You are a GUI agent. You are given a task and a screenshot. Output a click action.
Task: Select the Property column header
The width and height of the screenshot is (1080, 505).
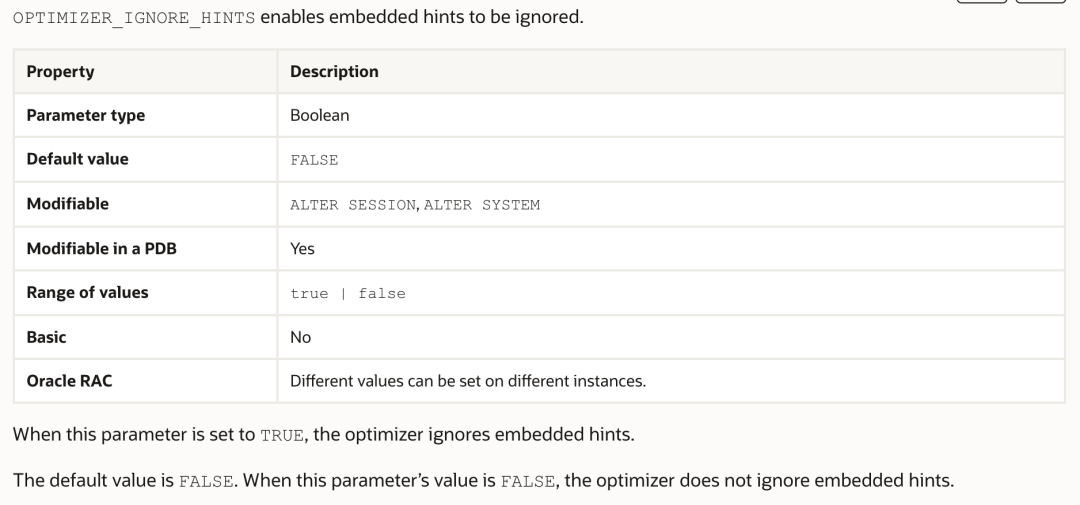click(60, 72)
